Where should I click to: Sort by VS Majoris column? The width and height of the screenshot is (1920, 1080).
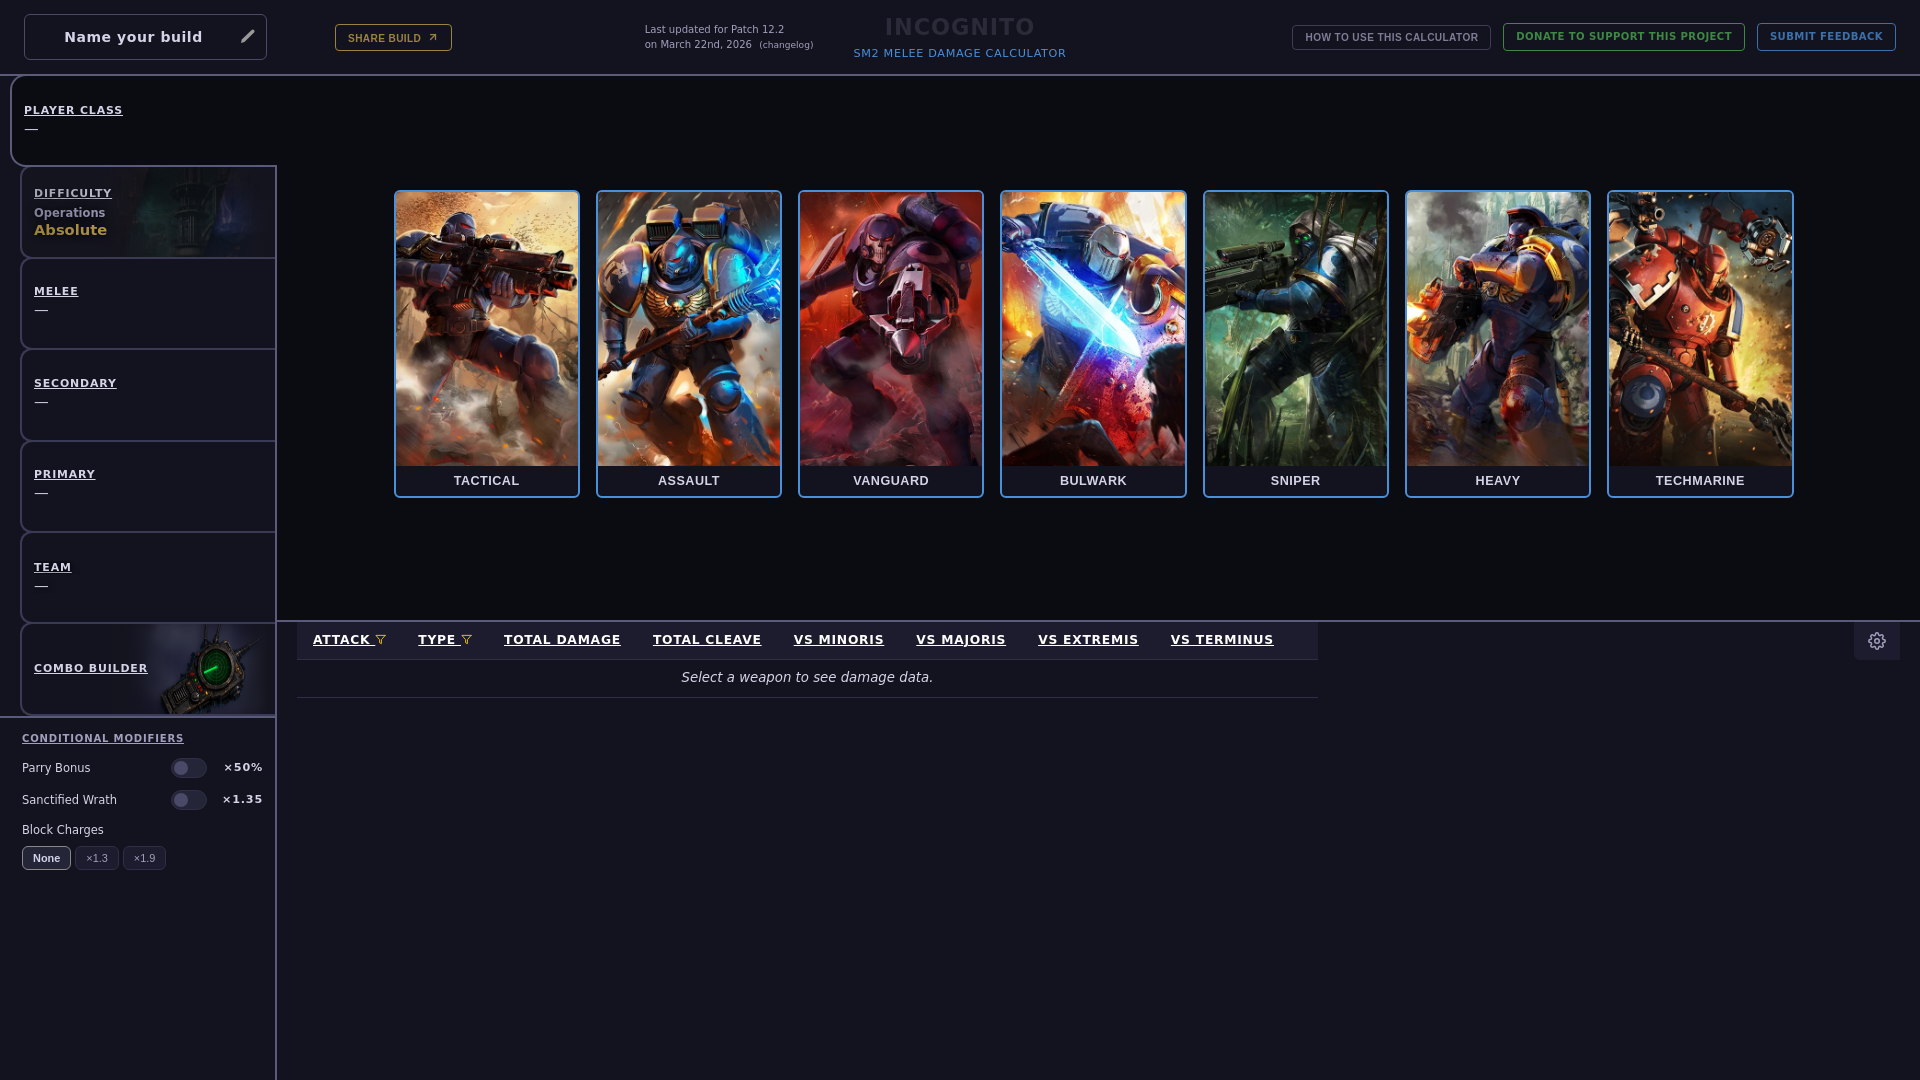961,640
